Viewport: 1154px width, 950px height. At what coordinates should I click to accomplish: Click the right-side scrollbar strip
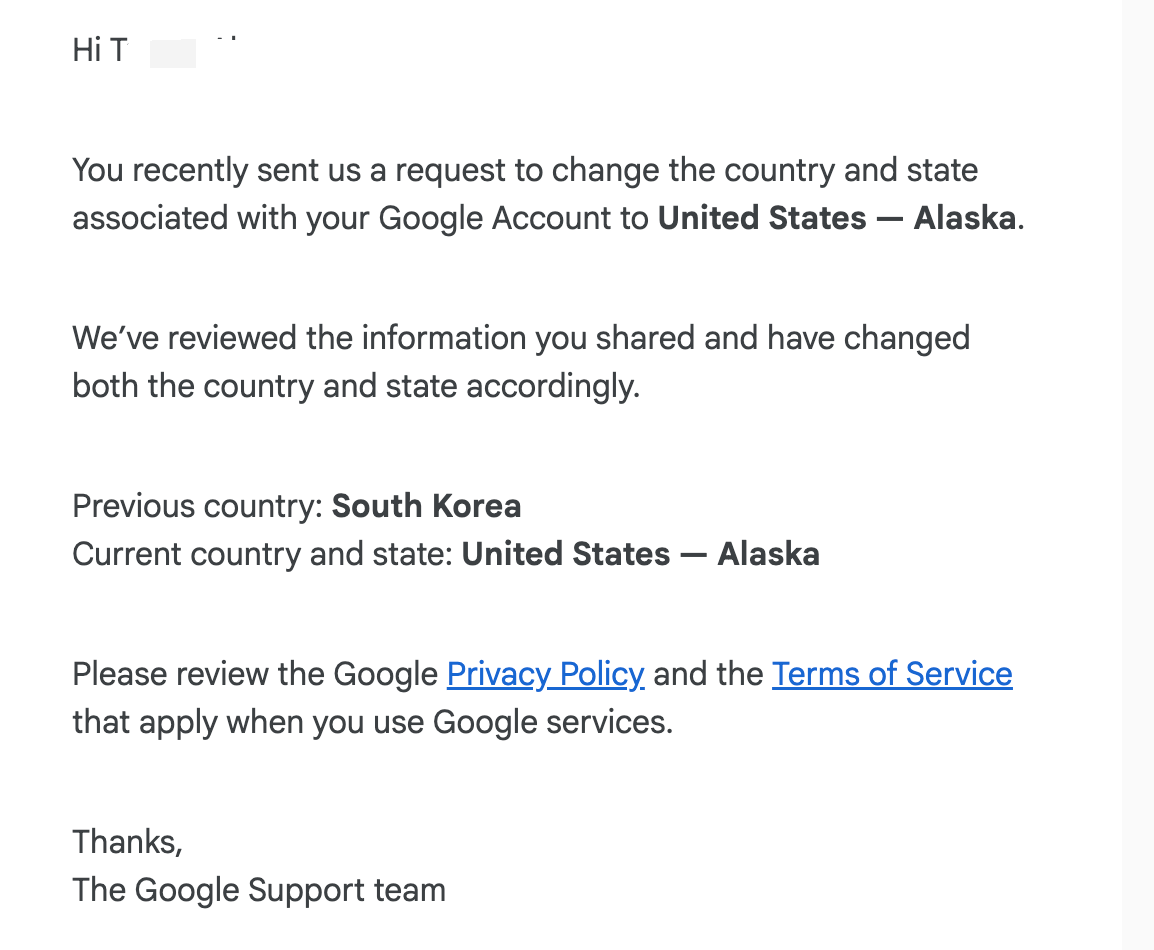[x=1138, y=475]
